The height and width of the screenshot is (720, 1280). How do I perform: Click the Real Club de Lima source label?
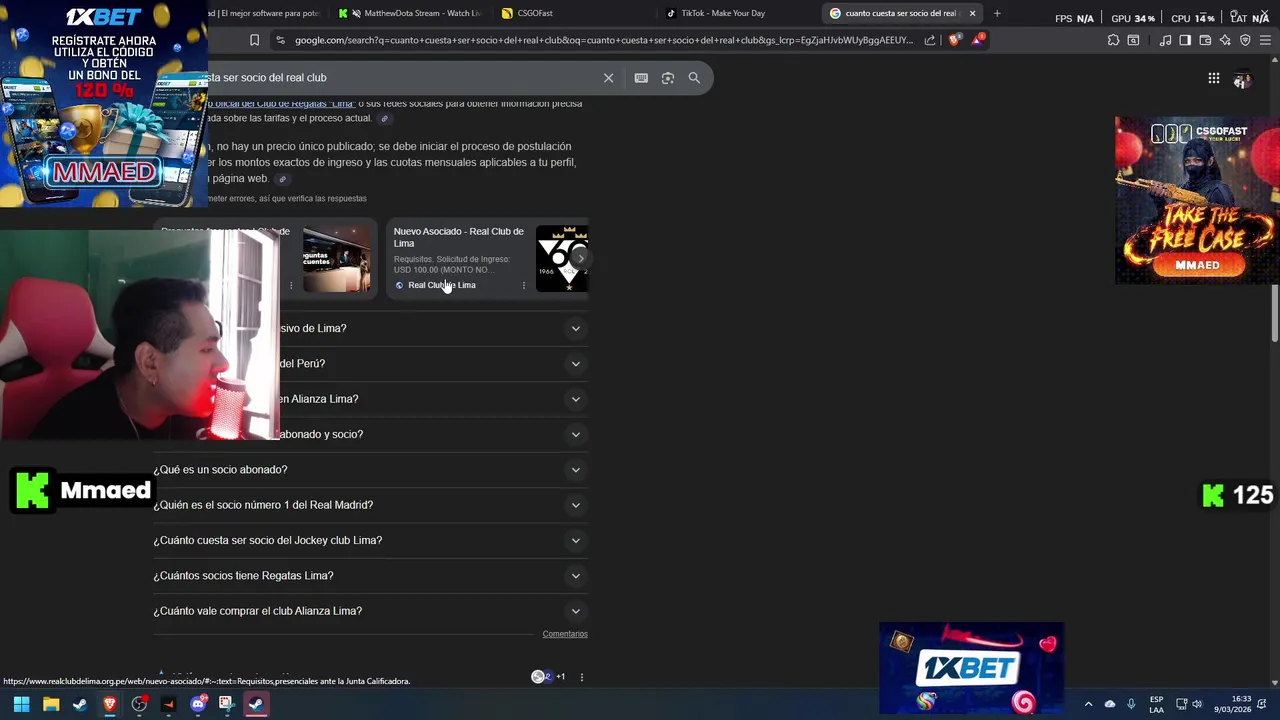[x=441, y=285]
